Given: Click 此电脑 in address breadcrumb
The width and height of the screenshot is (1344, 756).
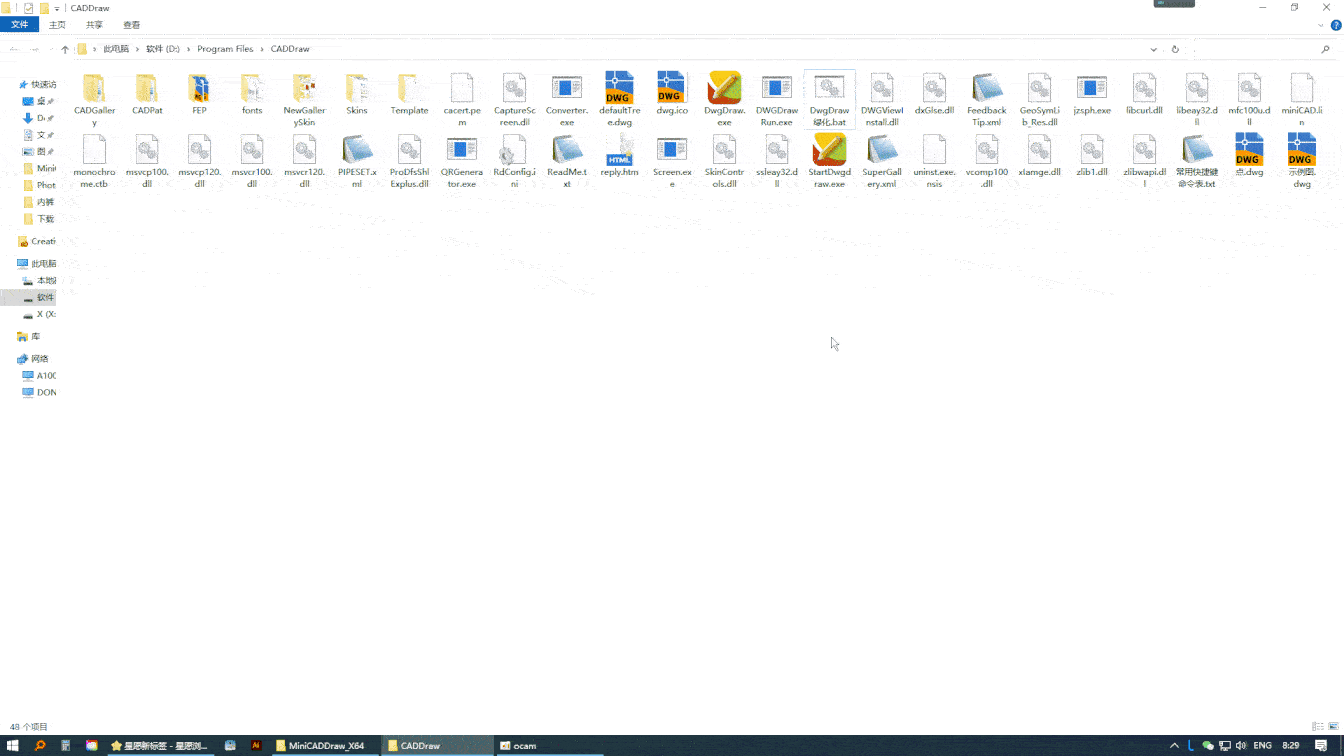Looking at the screenshot, I should coord(116,49).
